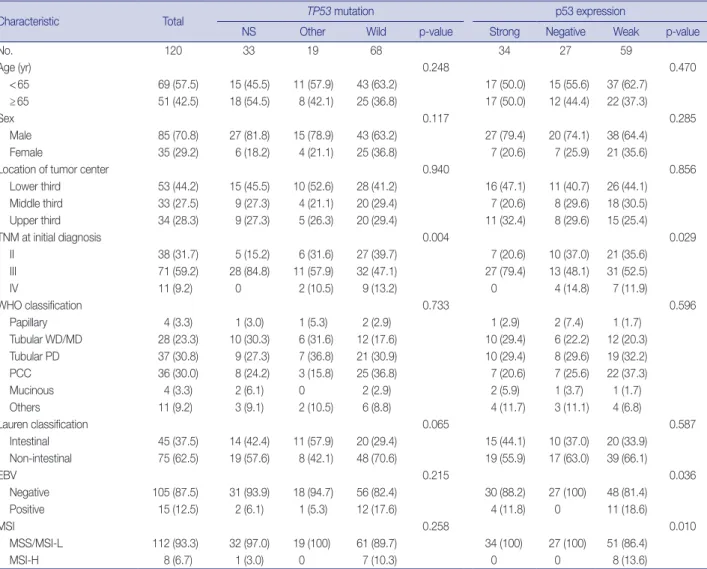The height and width of the screenshot is (569, 707).
Task: Click total value '105 (87.5)' for EBV Negative
Action: [175, 492]
